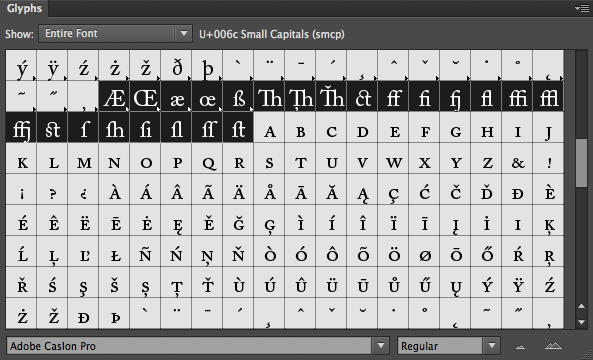This screenshot has height=360, width=593.
Task: Select the ffi ligature glyph
Action: (517, 96)
